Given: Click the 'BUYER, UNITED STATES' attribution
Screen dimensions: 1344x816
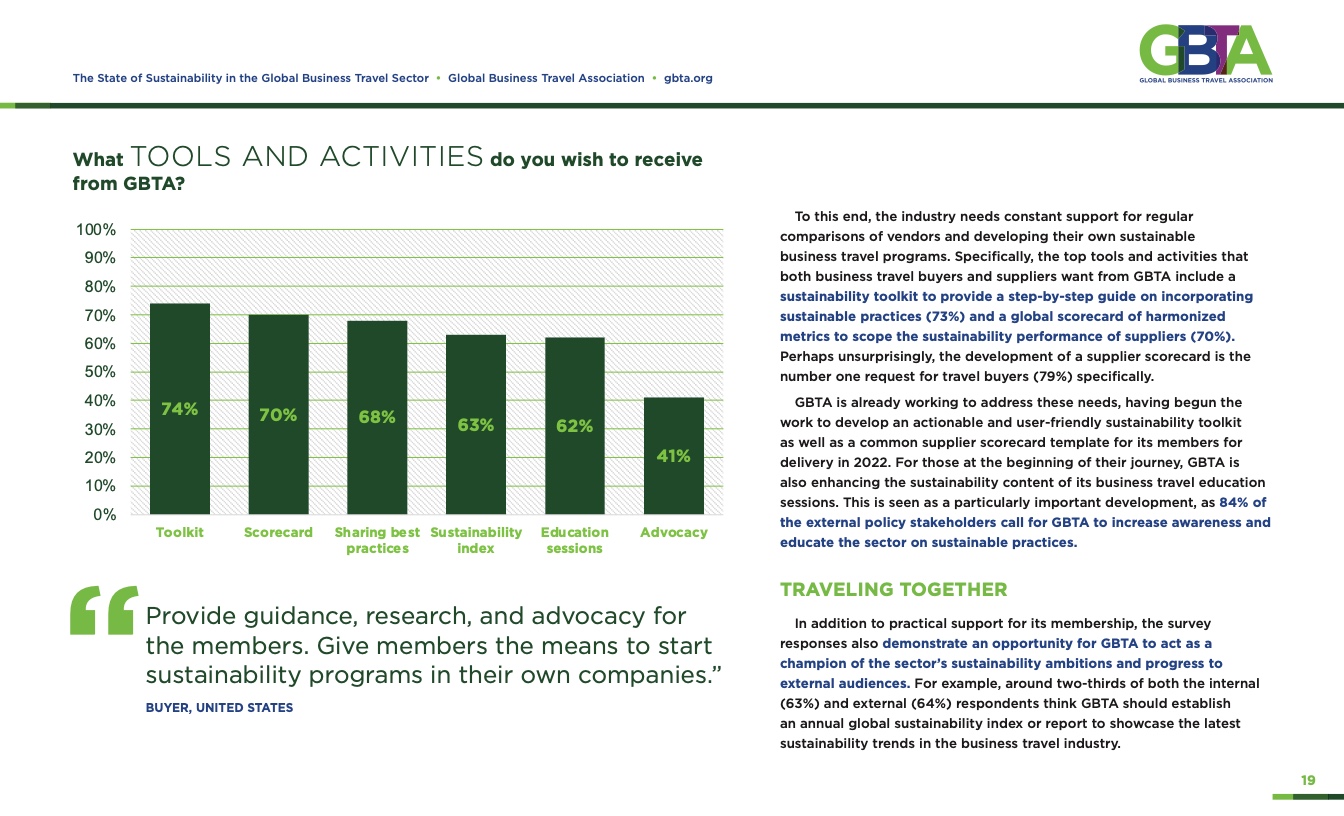Looking at the screenshot, I should pos(220,708).
